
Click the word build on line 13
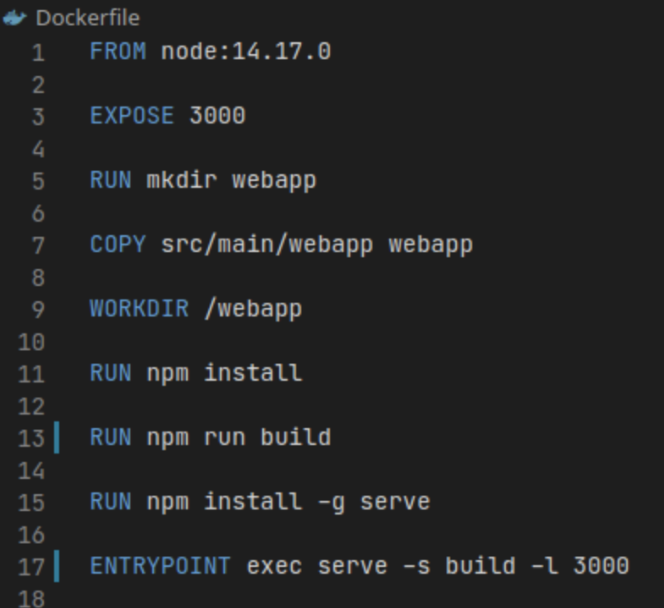[x=295, y=437]
